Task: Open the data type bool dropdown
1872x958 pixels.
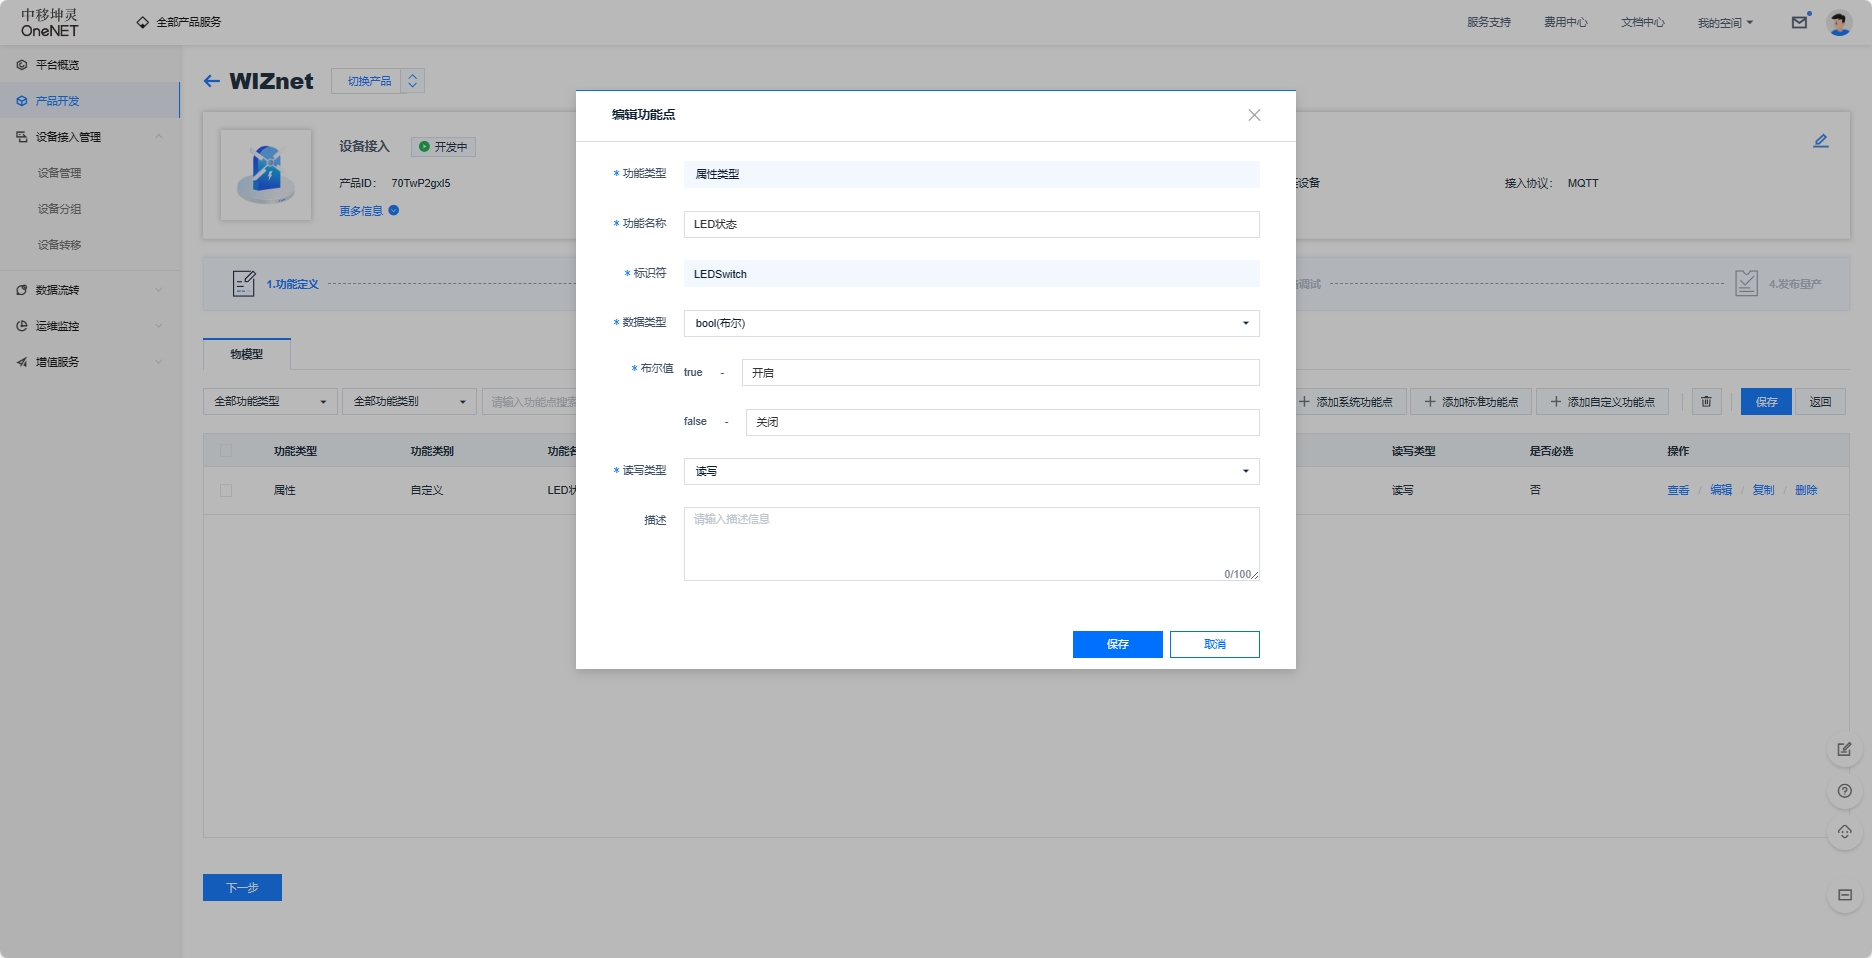Action: [x=970, y=323]
